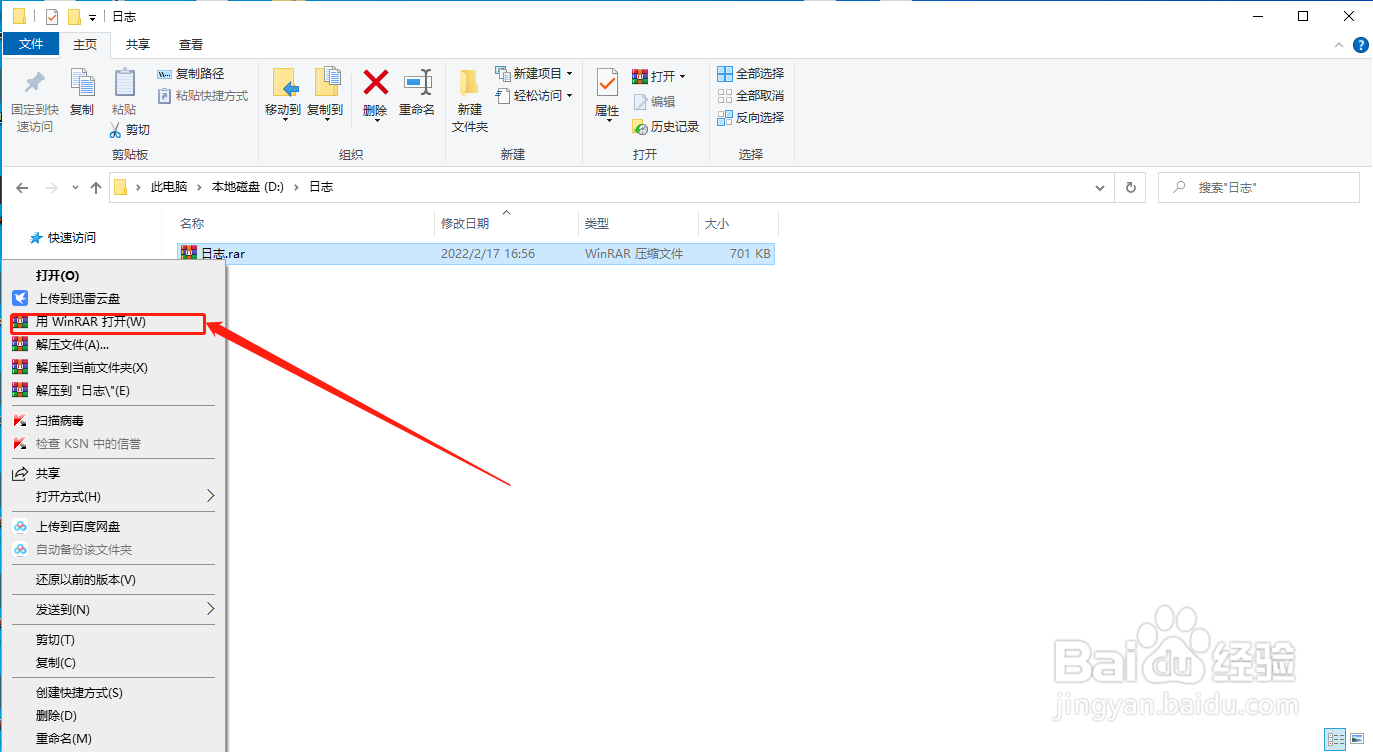Choose Paste shortcut in the ribbon
1373x752 pixels.
203,96
